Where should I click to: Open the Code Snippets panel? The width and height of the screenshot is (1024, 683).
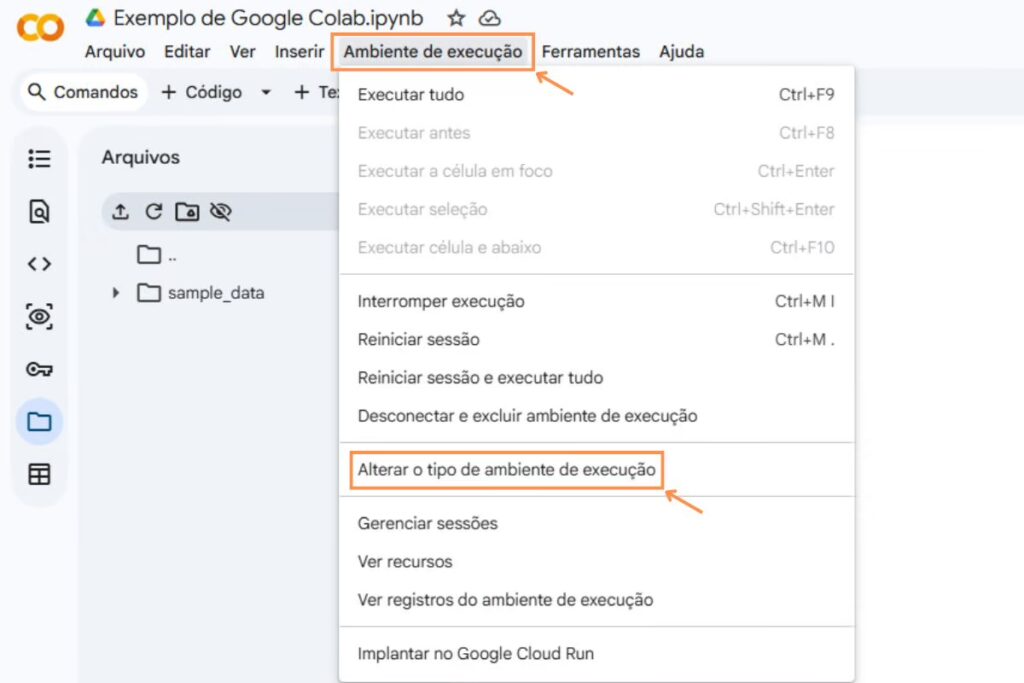click(38, 263)
